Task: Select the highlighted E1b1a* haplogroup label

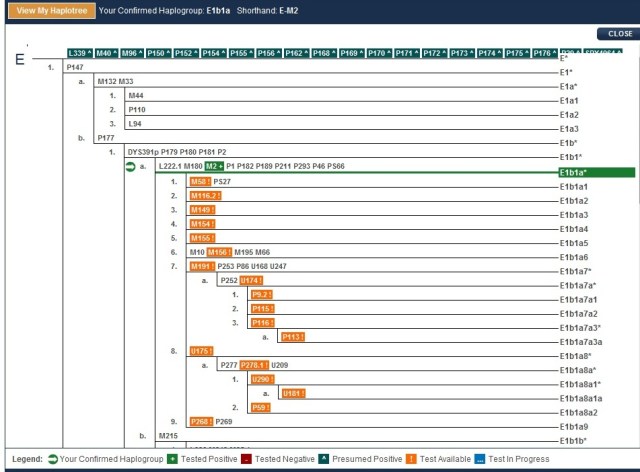Action: pyautogui.click(x=578, y=173)
